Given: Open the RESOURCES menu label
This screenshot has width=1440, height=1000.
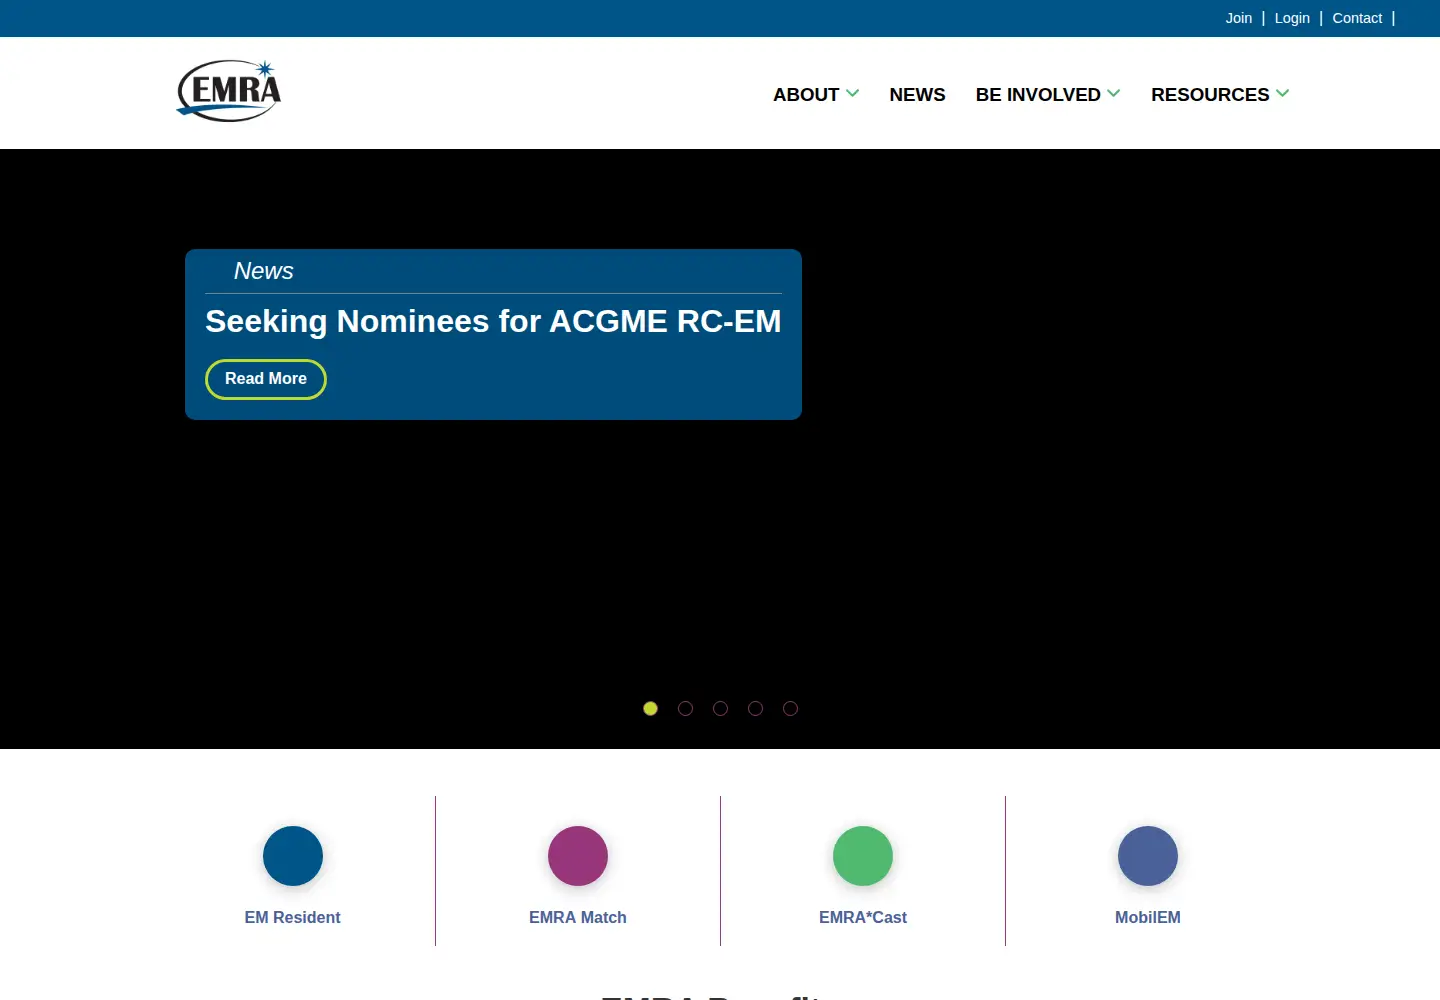Looking at the screenshot, I should click(1210, 94).
